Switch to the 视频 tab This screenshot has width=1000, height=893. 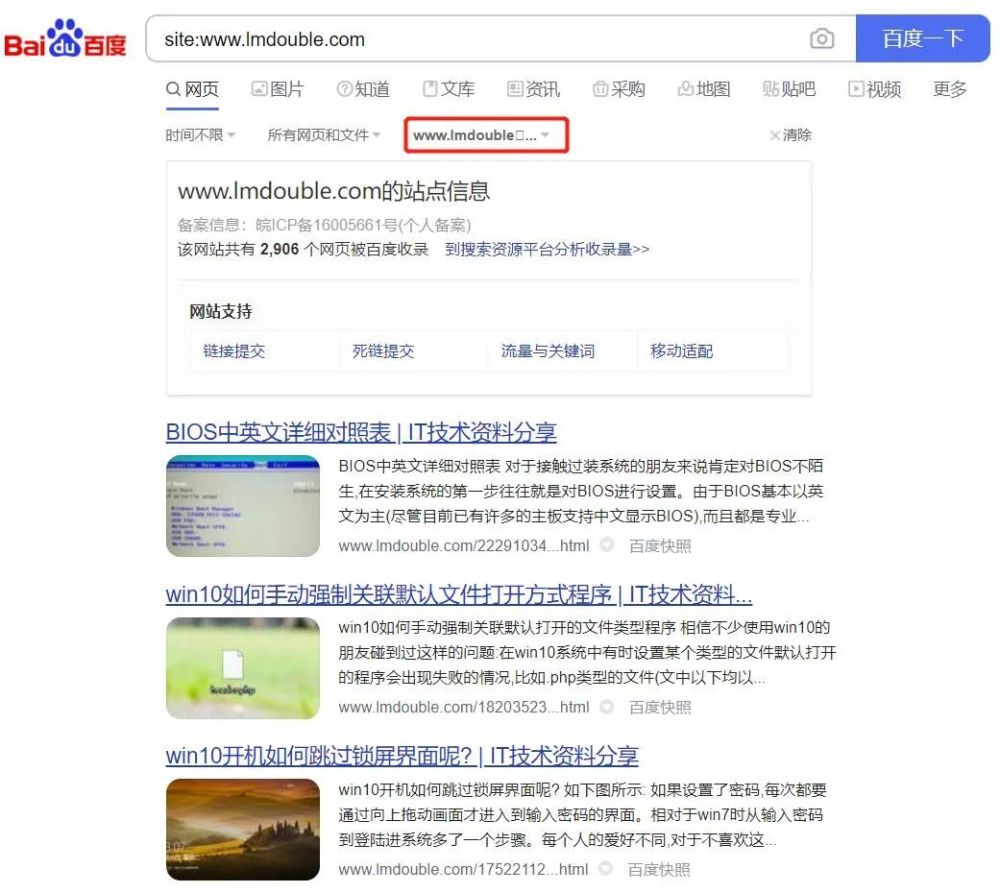pyautogui.click(x=875, y=89)
